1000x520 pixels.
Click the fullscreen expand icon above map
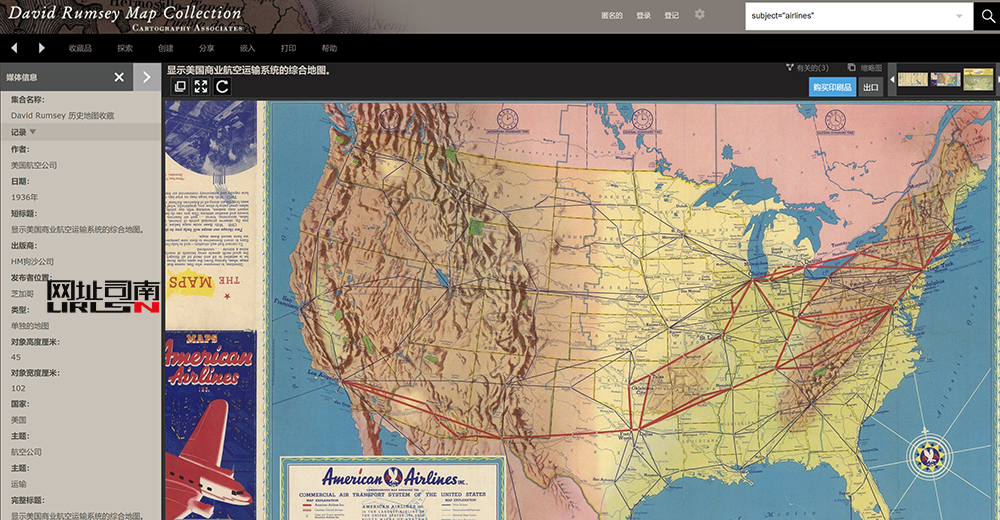[x=201, y=87]
